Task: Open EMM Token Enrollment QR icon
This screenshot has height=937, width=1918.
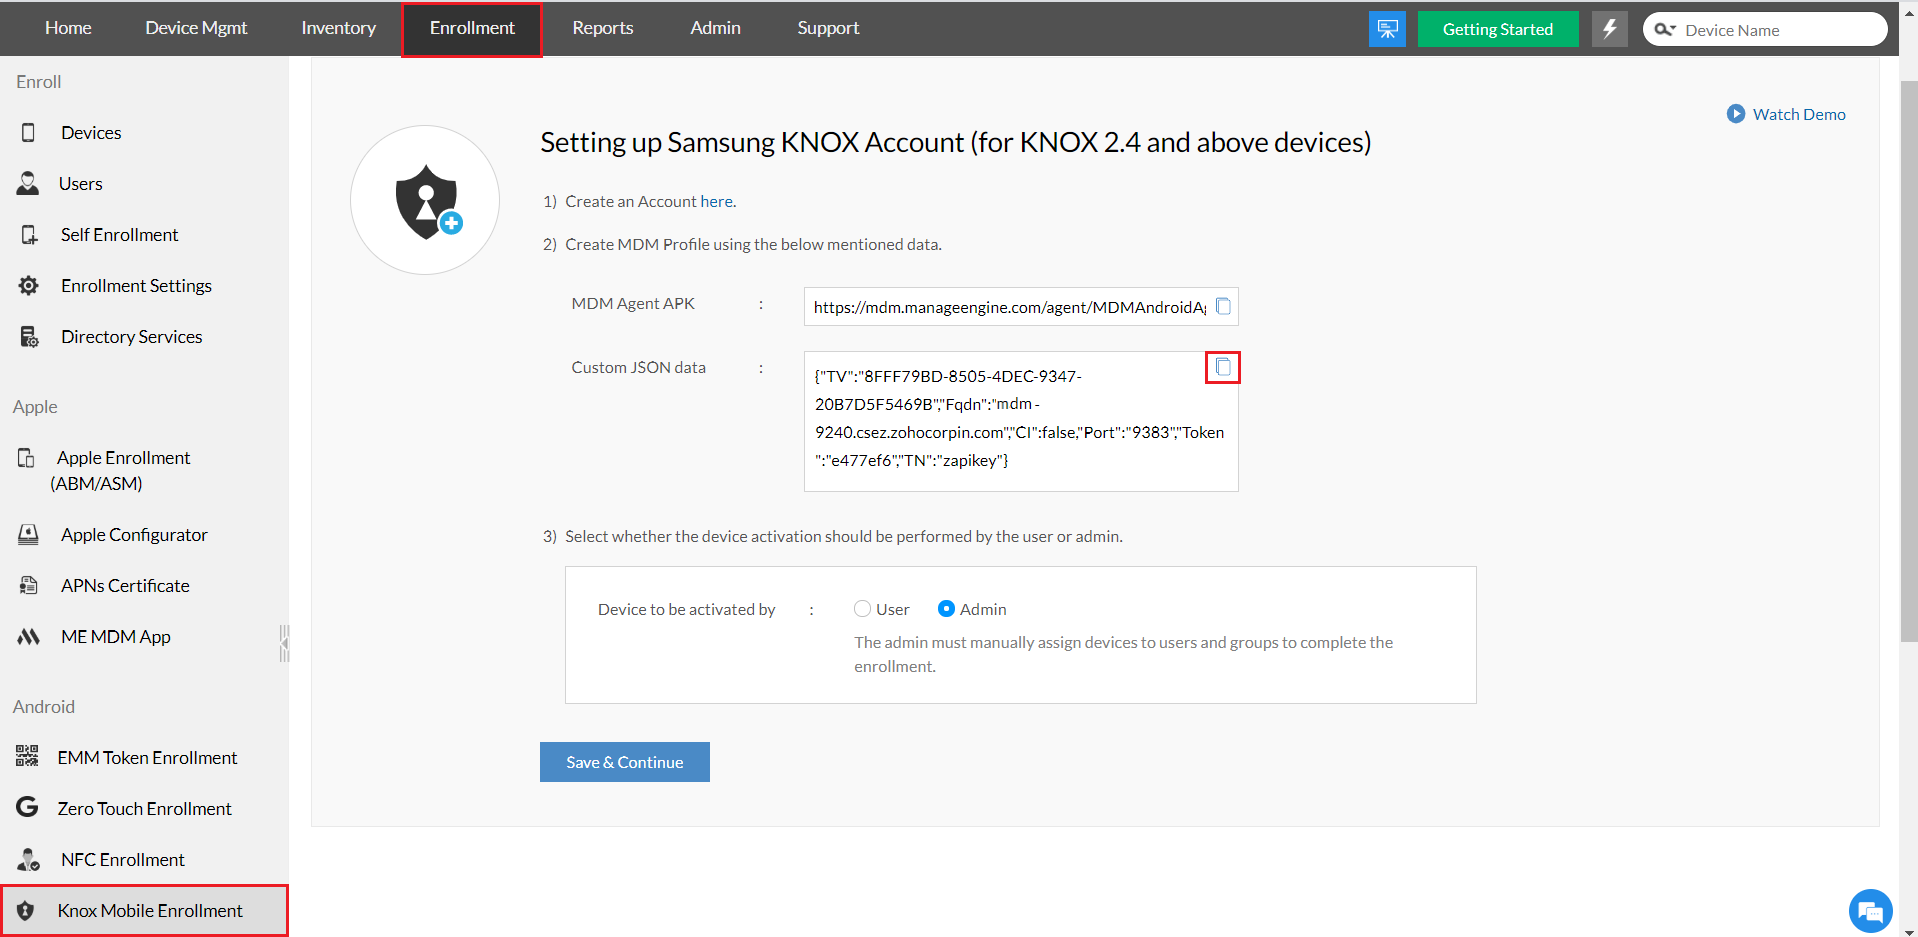Action: point(27,757)
